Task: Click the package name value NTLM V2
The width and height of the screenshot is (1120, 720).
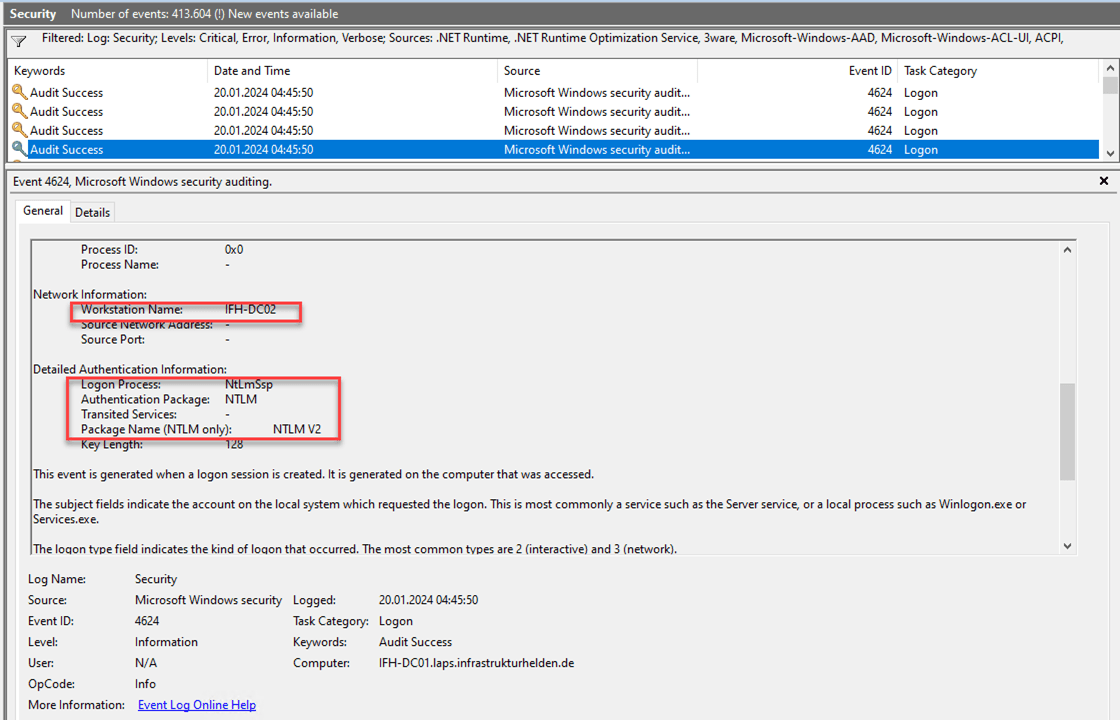Action: (297, 429)
